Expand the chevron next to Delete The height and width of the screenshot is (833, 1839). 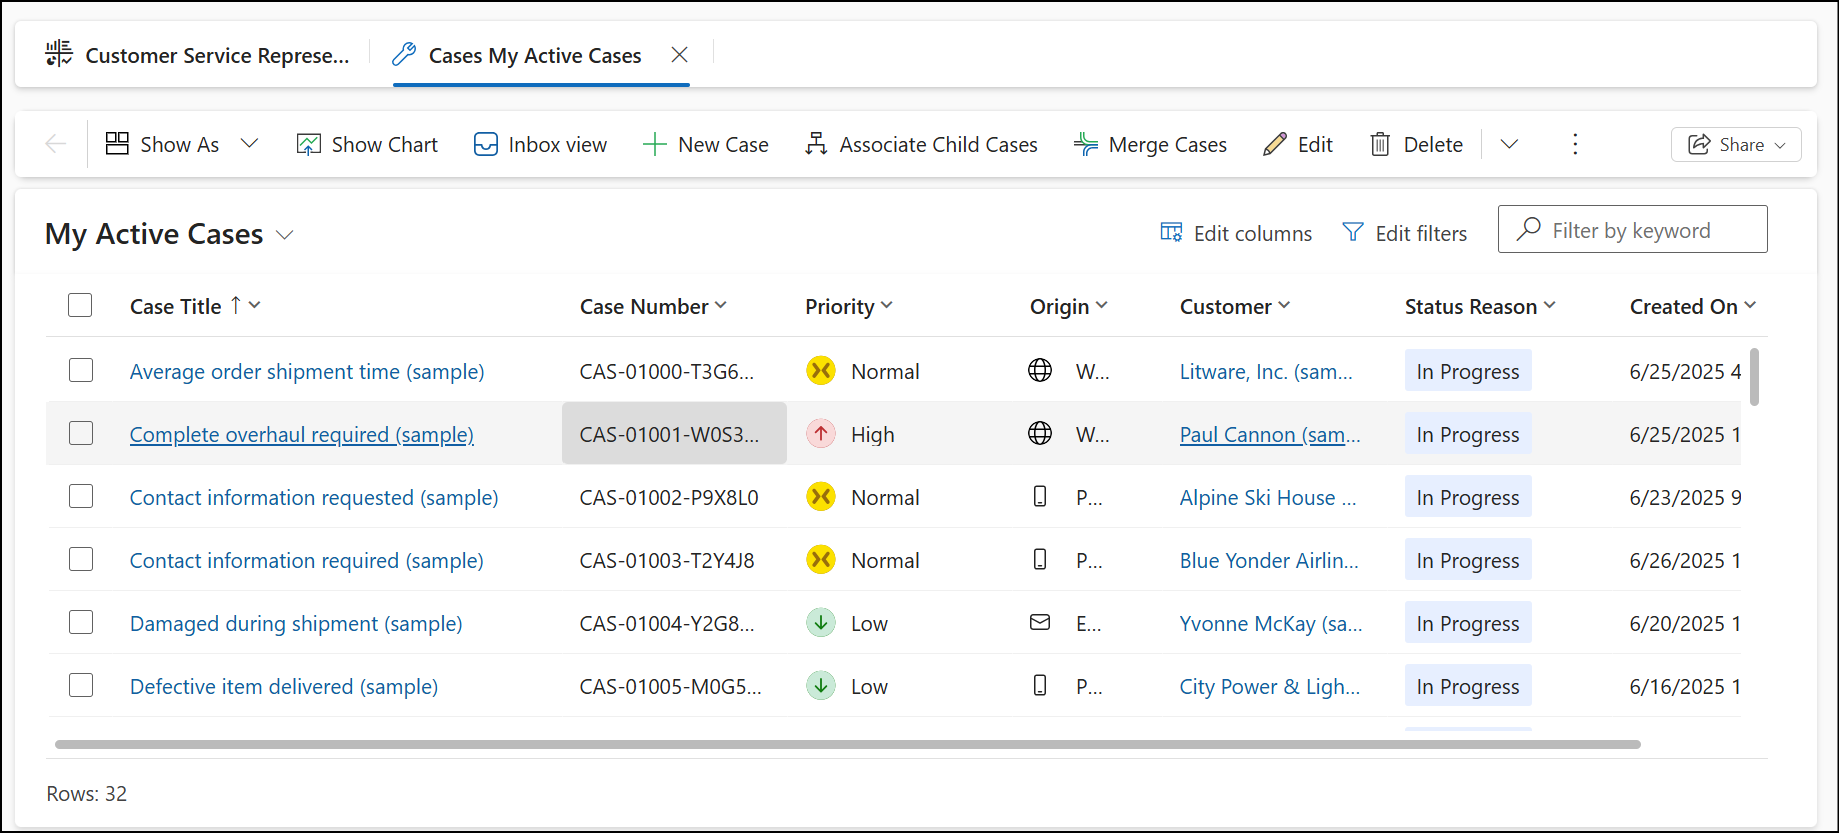pyautogui.click(x=1510, y=144)
